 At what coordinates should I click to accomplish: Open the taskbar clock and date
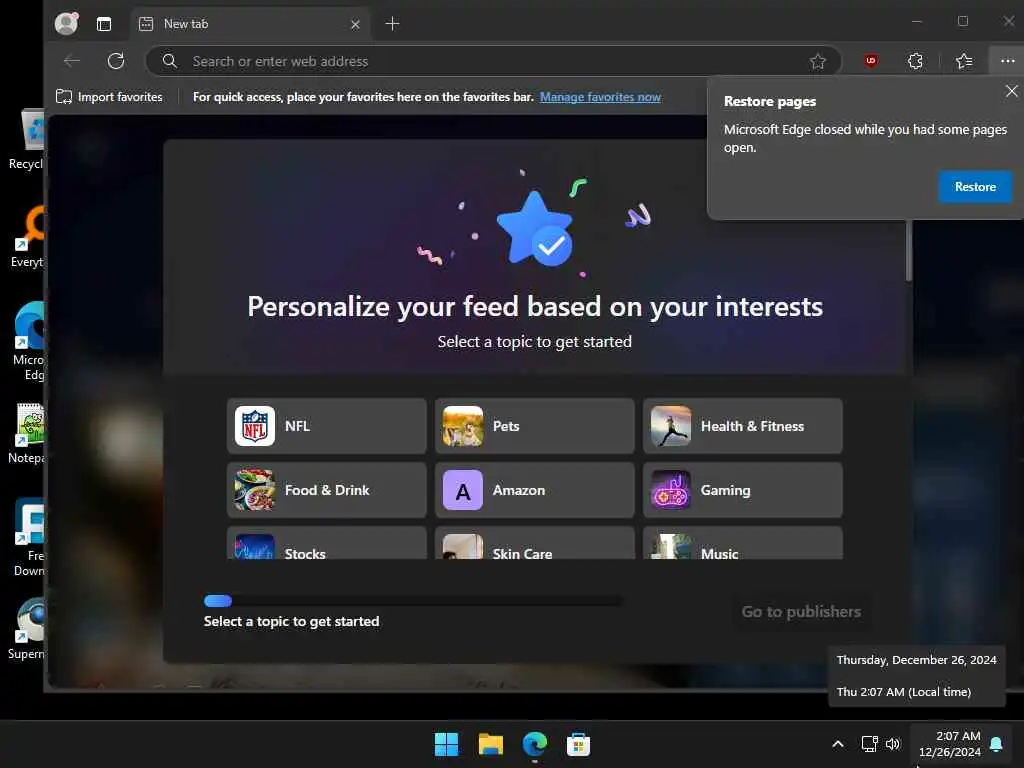click(x=950, y=744)
